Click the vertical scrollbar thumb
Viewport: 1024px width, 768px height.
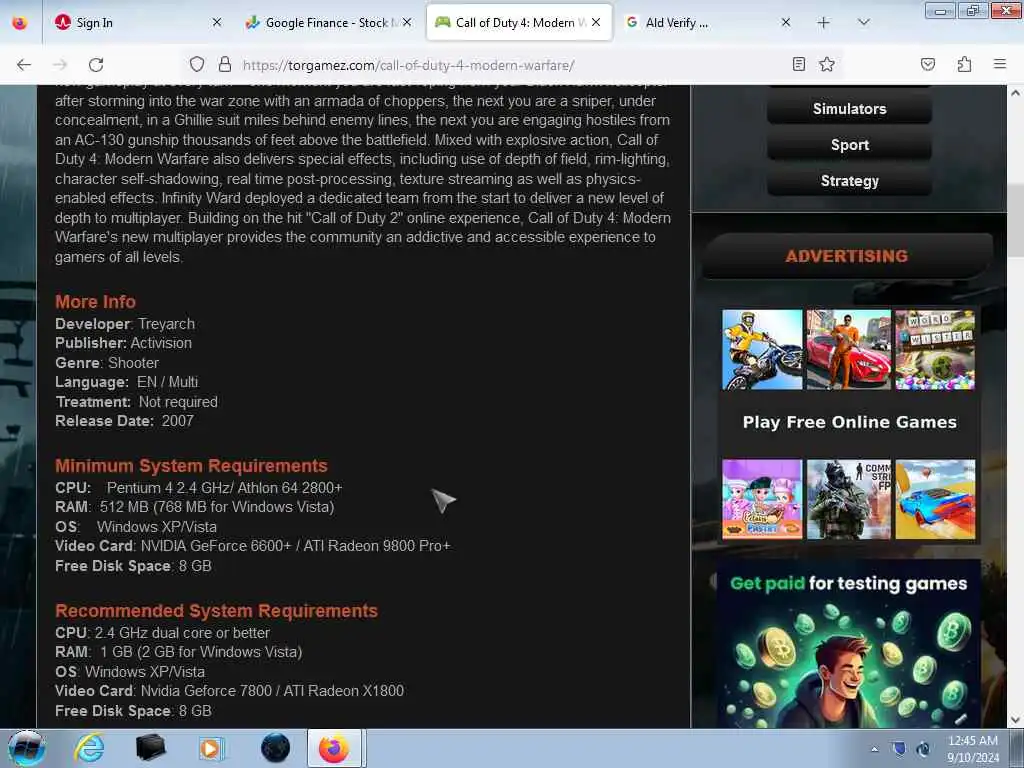point(1015,222)
